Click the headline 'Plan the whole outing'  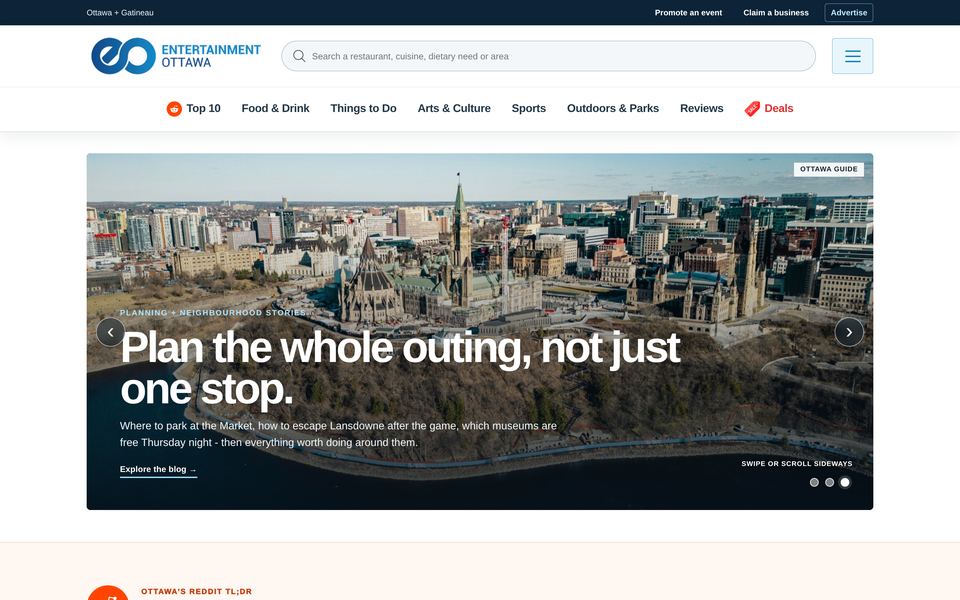[x=400, y=369]
